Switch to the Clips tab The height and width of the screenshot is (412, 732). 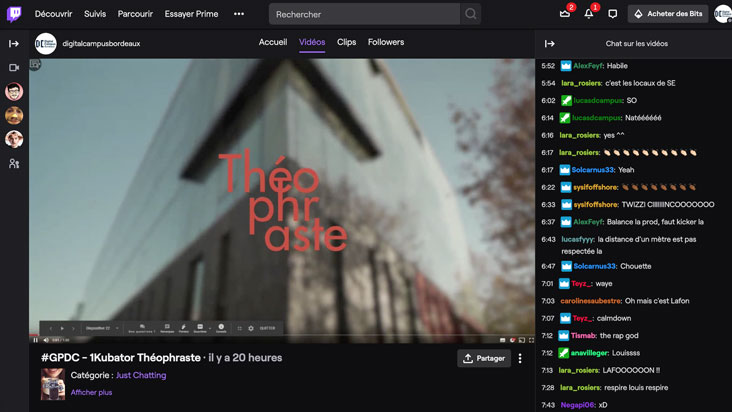[x=346, y=43]
